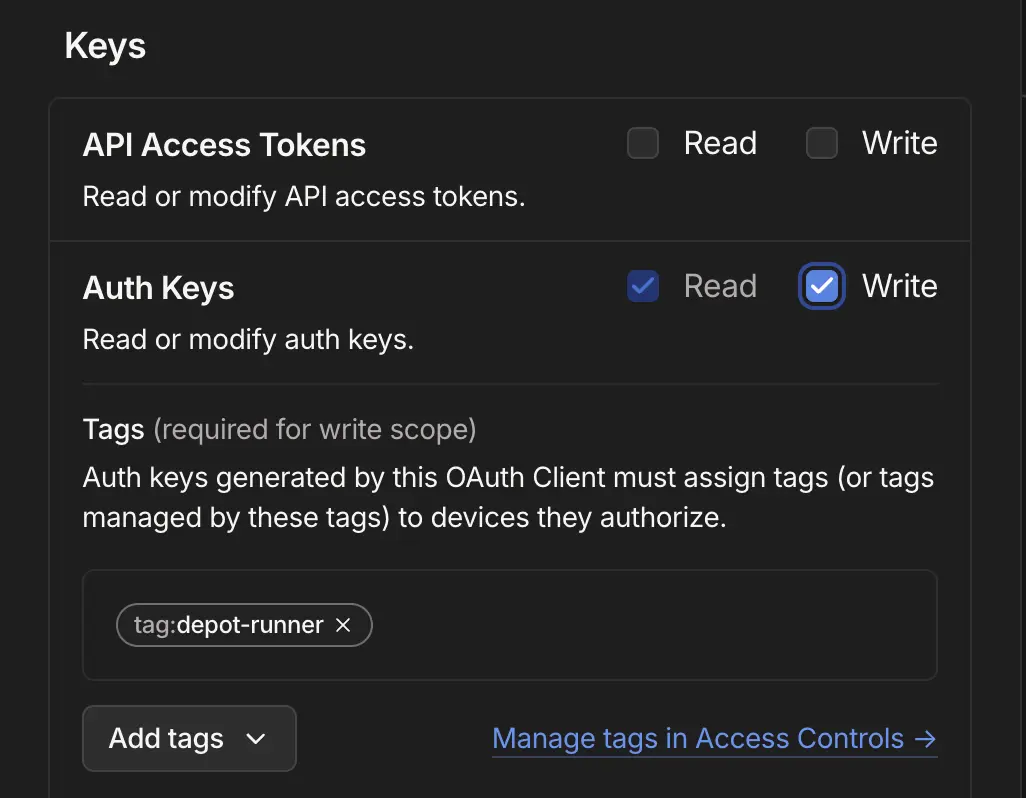
Task: Remove the depot-runner tag with its X icon
Action: click(x=343, y=625)
